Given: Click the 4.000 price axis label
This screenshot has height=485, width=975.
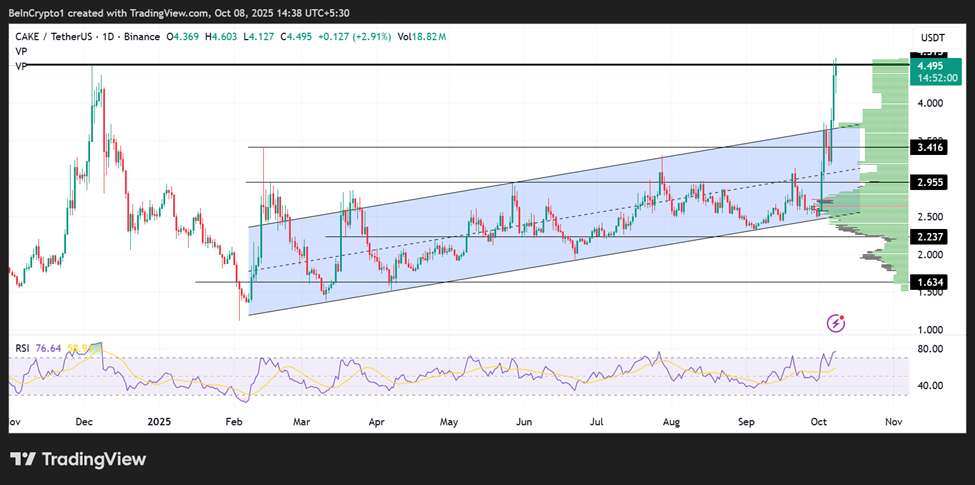Looking at the screenshot, I should point(931,103).
